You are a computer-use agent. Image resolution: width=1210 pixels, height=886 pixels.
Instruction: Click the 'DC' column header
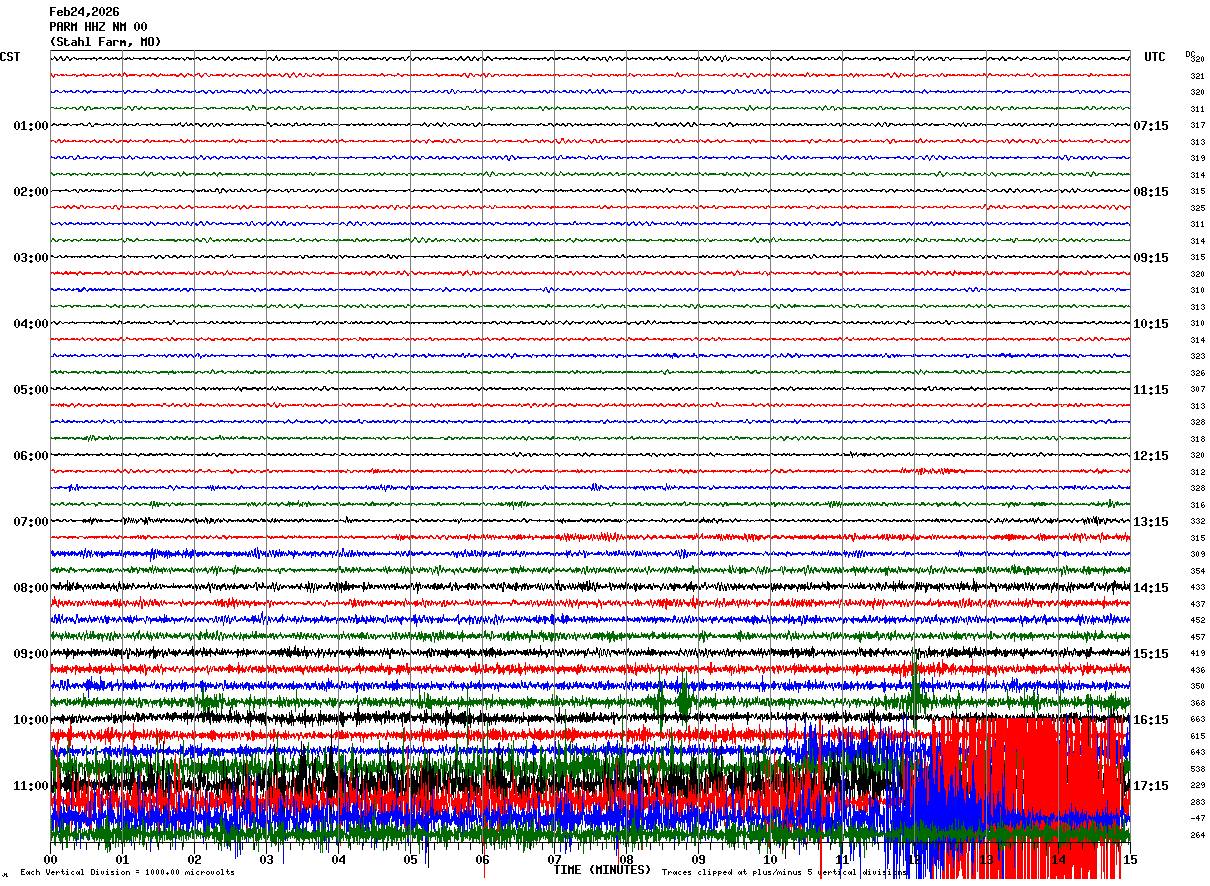click(x=1190, y=54)
